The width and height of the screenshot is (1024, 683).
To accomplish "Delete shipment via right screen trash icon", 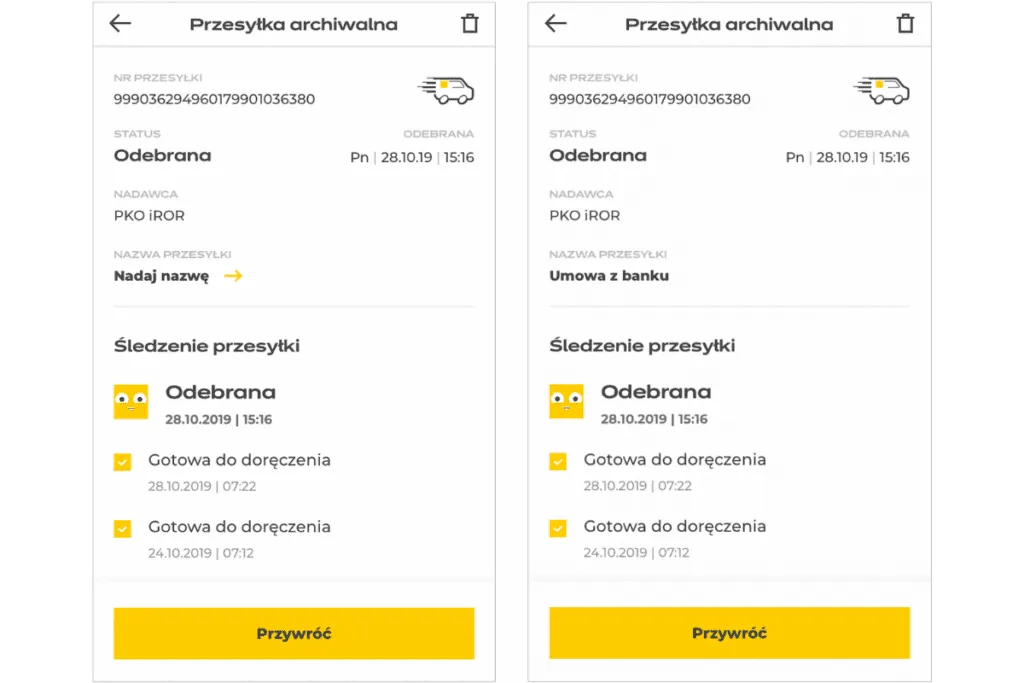I will (x=905, y=23).
